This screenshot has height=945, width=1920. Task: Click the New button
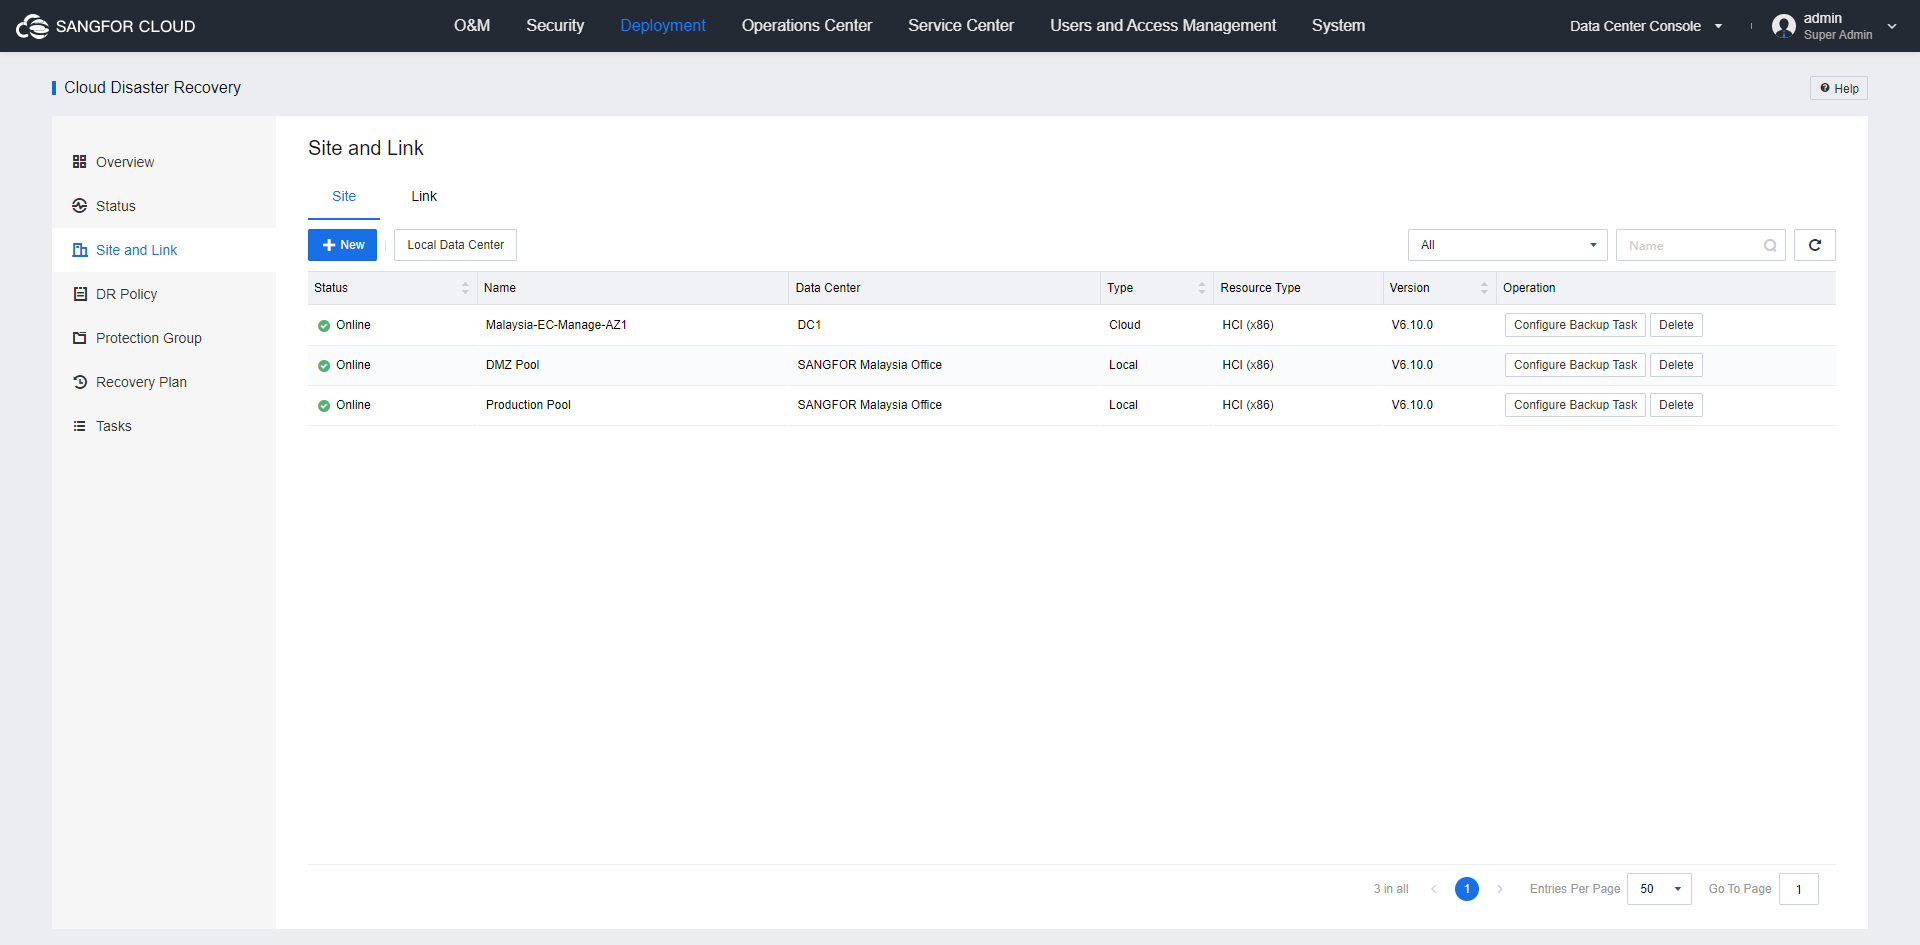coord(342,245)
